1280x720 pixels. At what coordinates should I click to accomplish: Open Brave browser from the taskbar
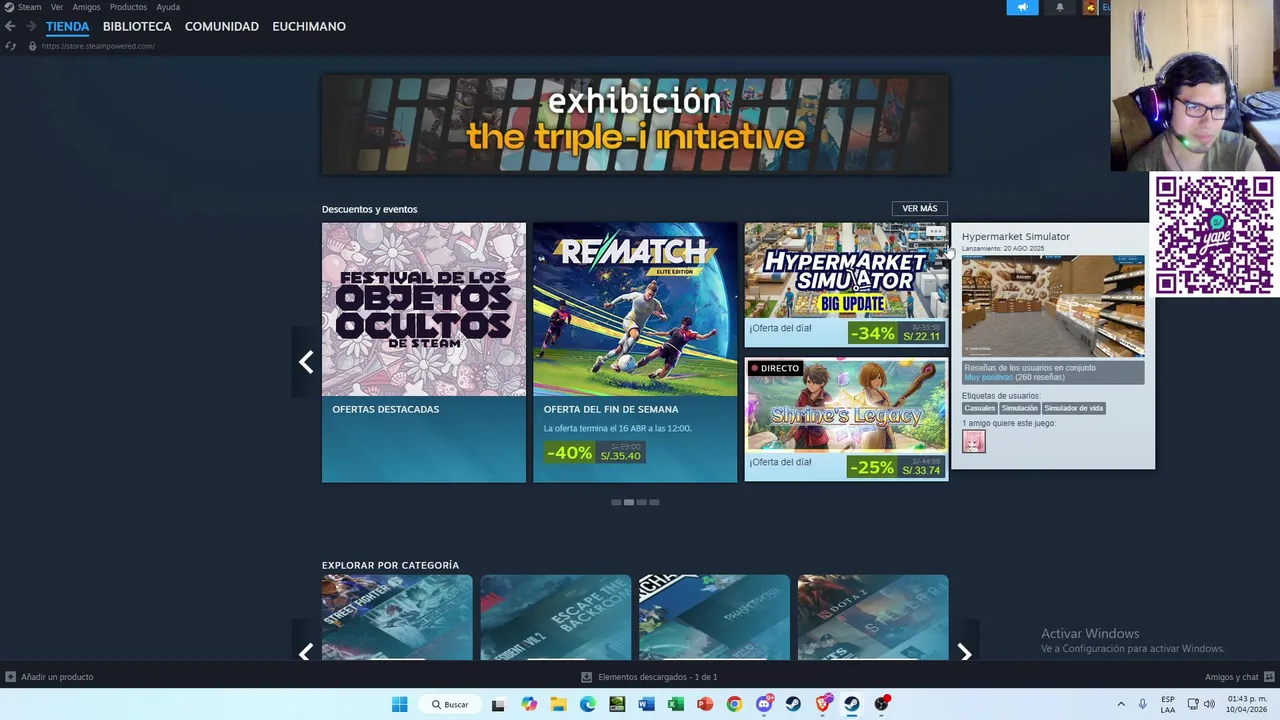[x=822, y=704]
